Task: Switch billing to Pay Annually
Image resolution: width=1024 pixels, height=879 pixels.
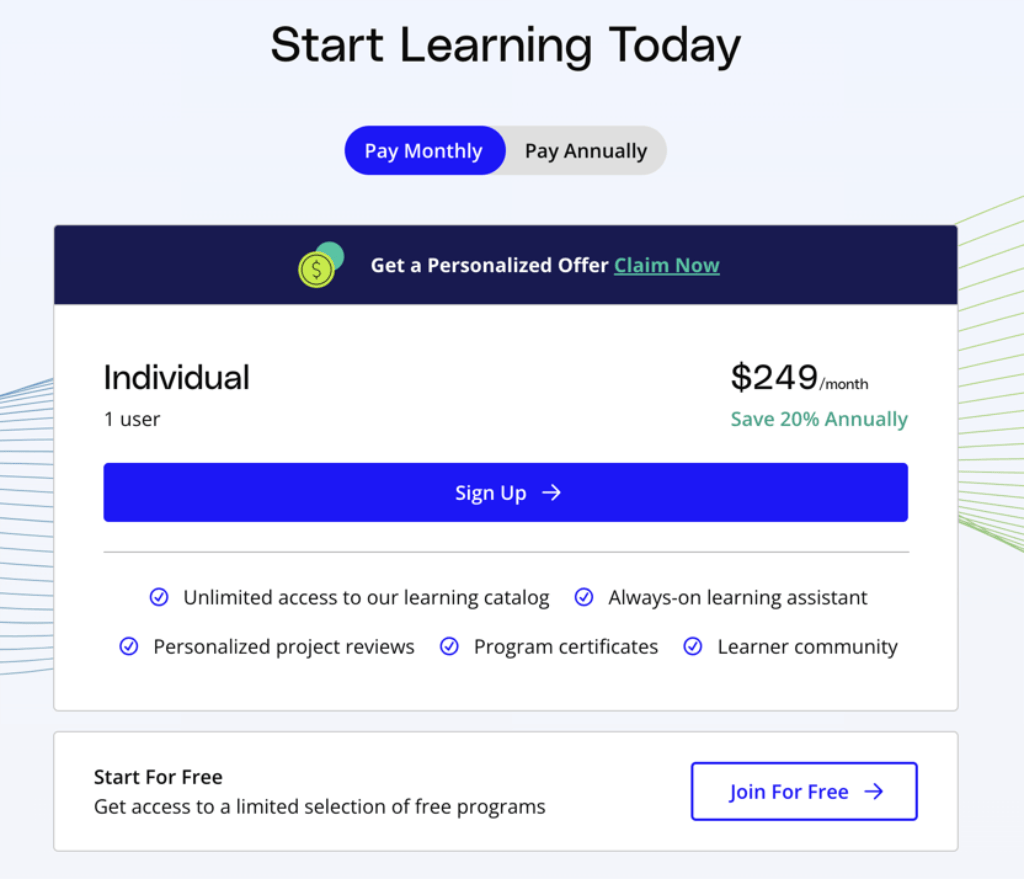Action: coord(585,150)
